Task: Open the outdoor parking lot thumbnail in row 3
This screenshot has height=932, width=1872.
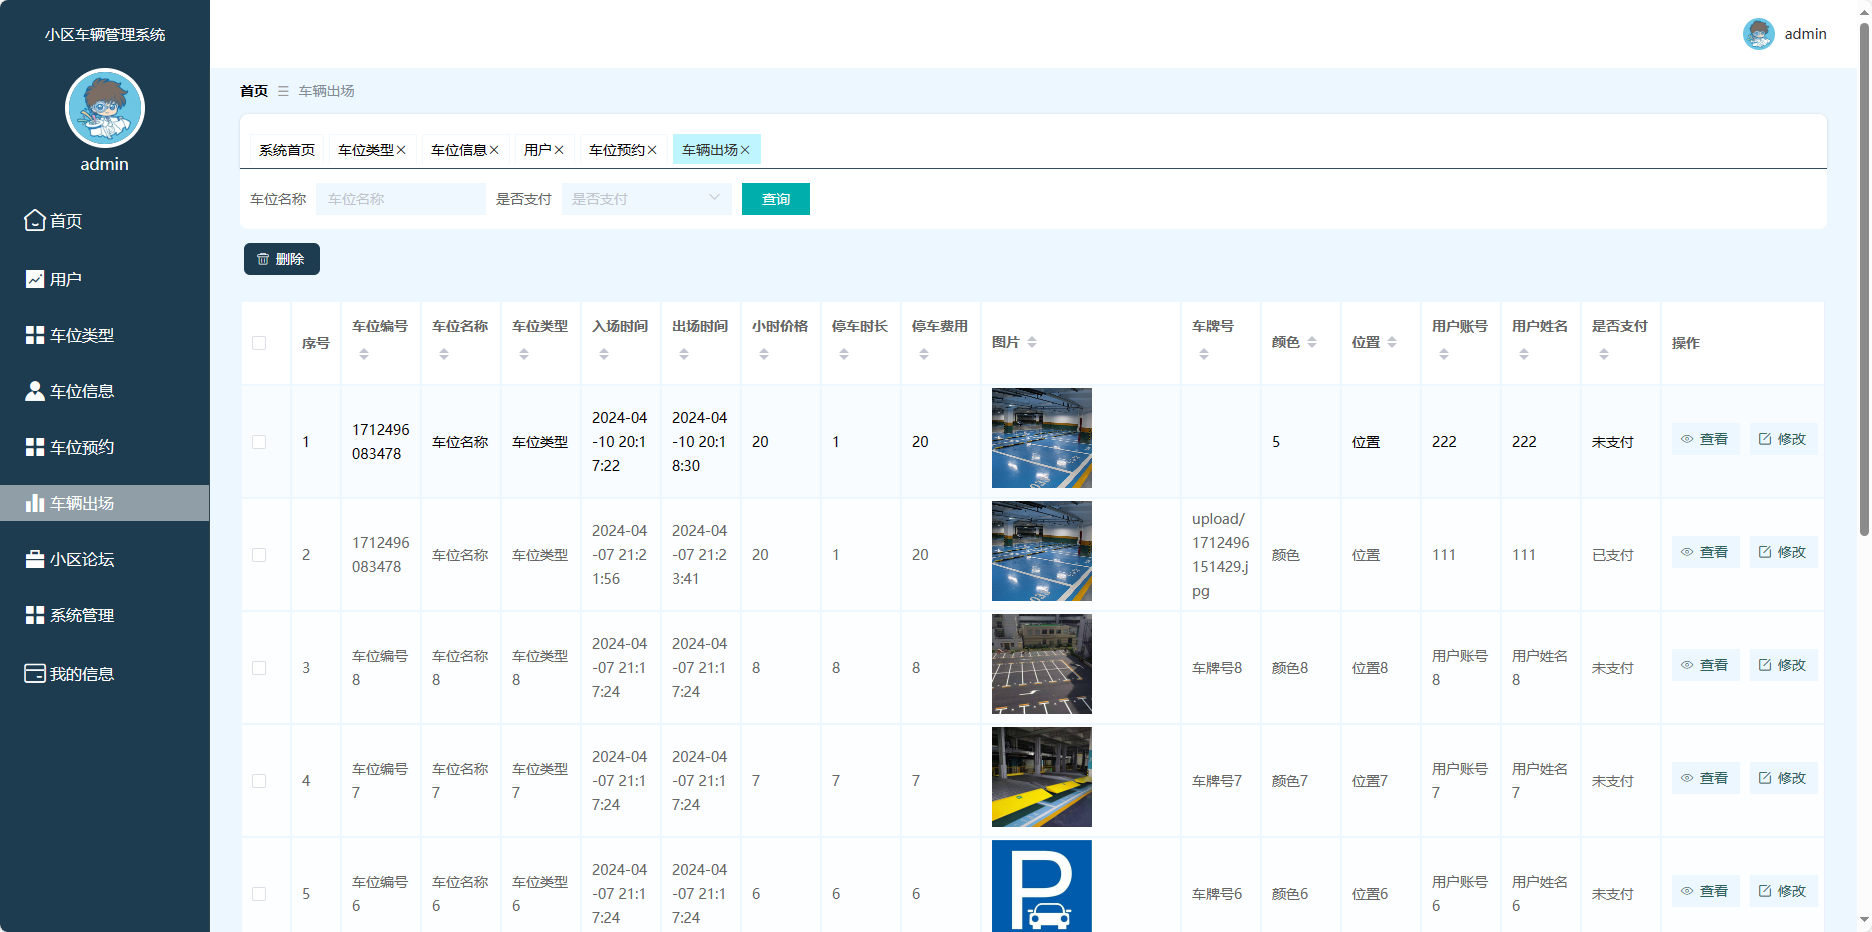Action: pos(1042,664)
